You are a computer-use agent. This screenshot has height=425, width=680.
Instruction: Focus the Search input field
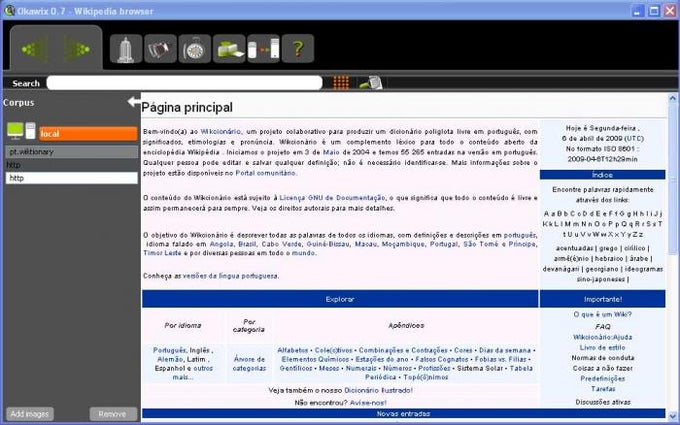tap(184, 83)
